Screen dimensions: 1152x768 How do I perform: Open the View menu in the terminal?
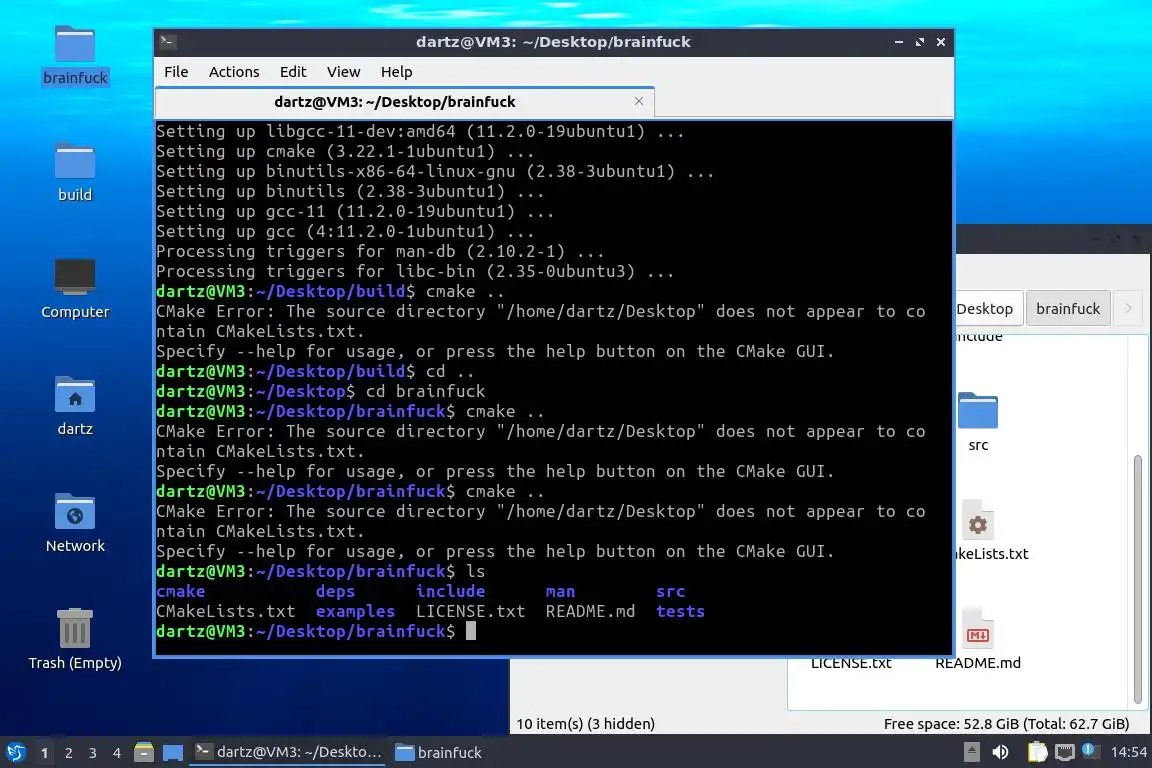[343, 72]
